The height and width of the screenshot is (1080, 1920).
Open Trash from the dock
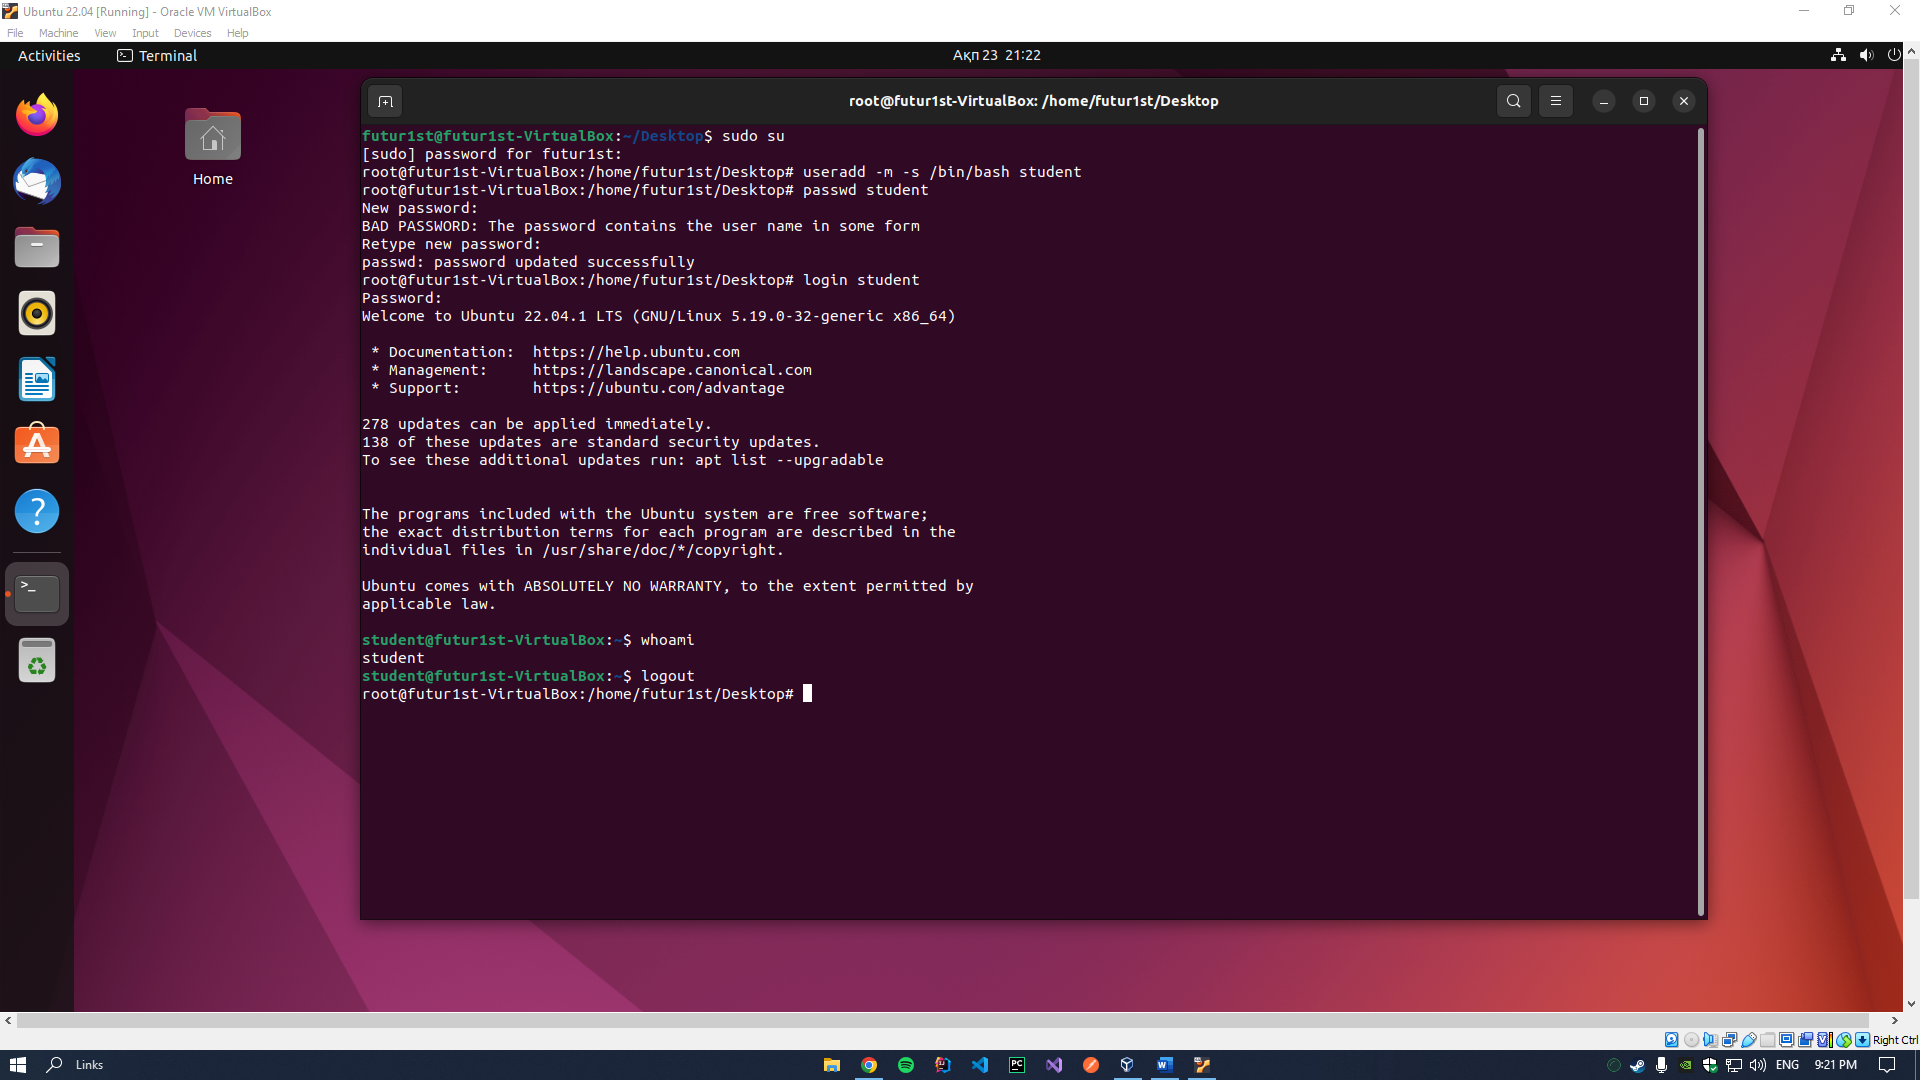coord(37,660)
